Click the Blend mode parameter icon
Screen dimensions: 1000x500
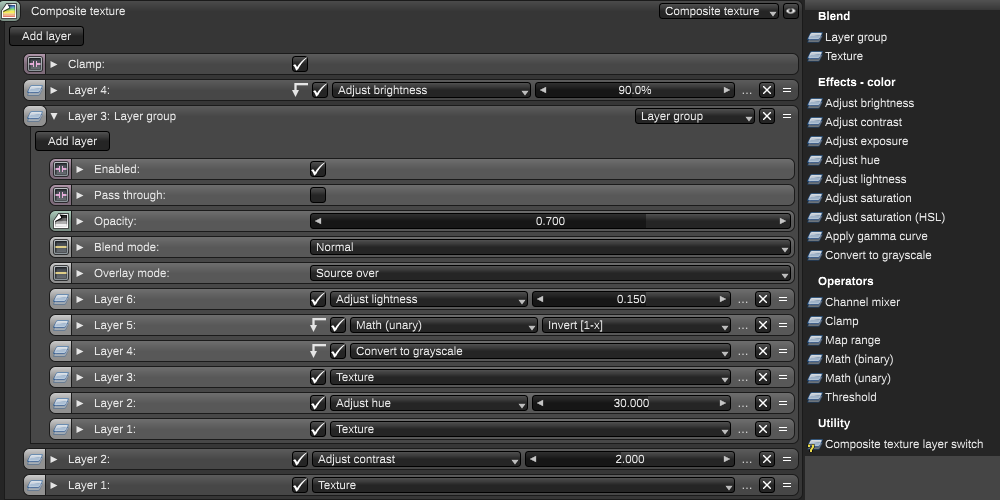click(x=61, y=247)
